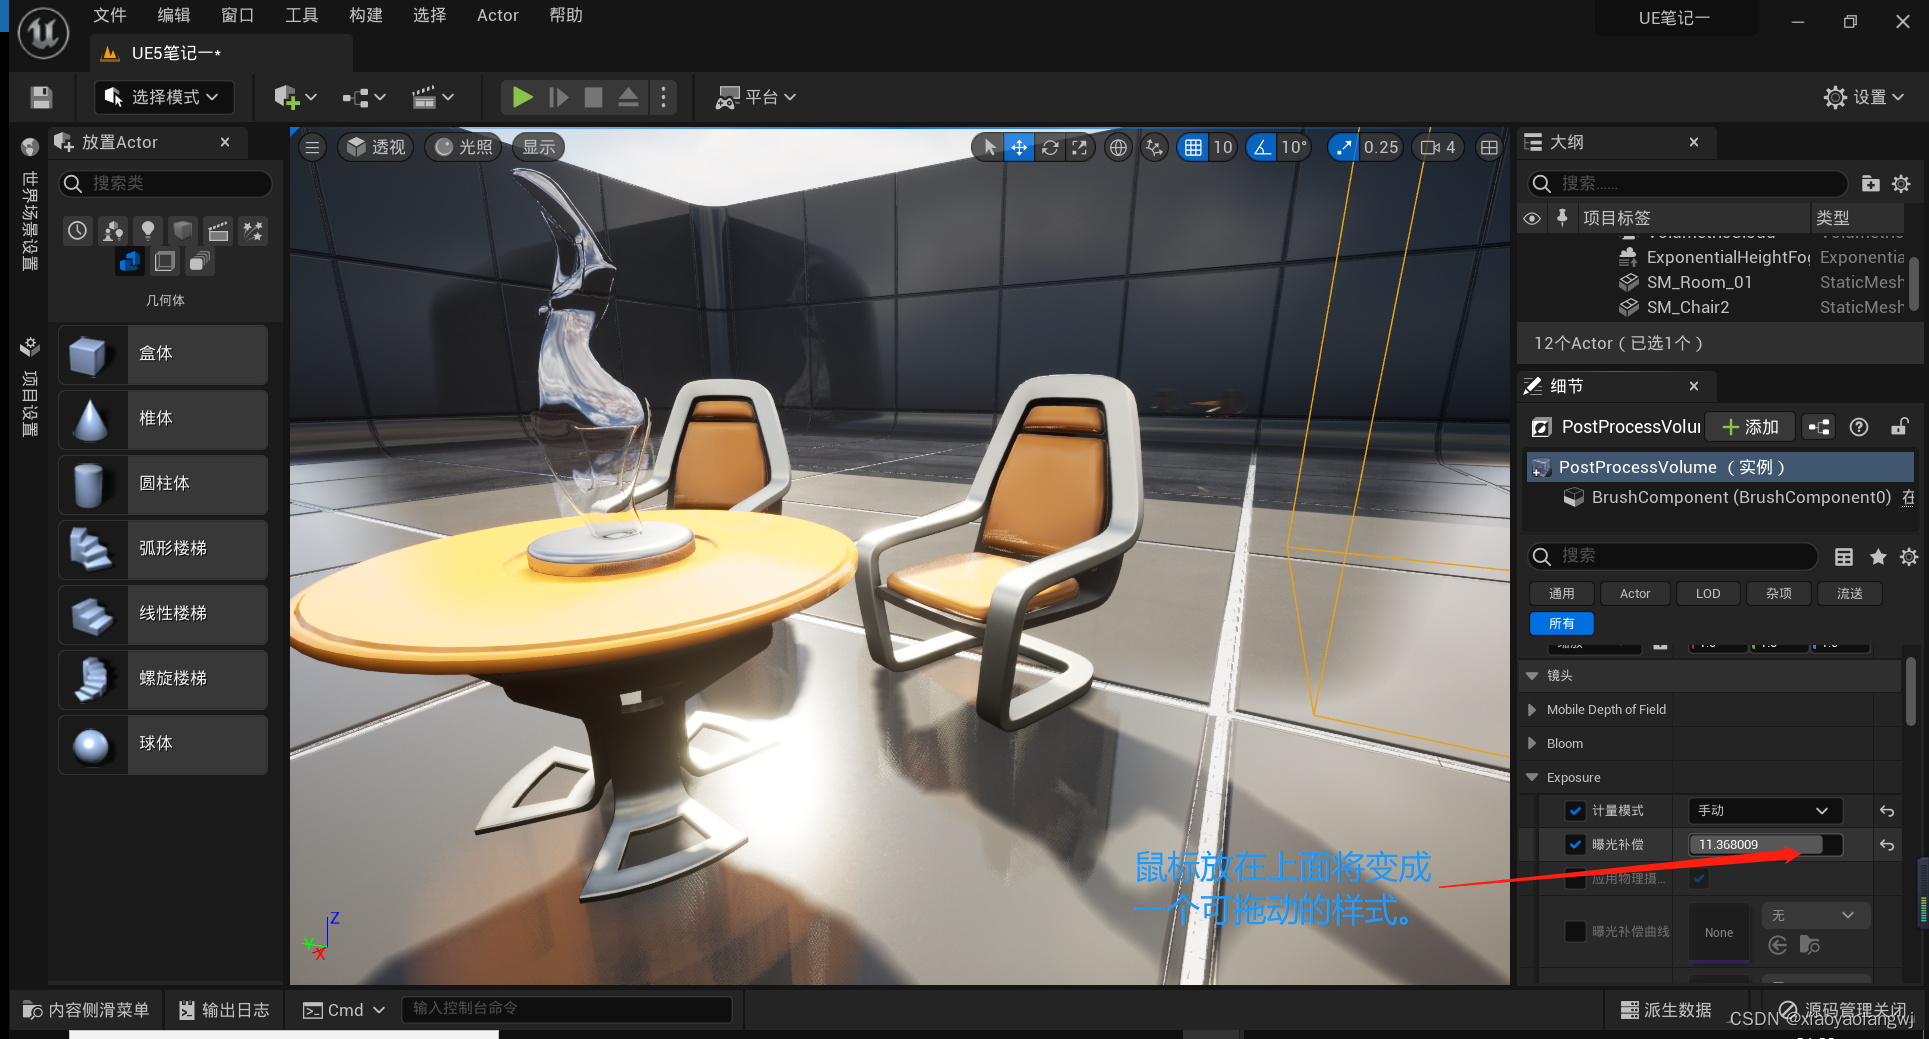Viewport: 1929px width, 1039px height.
Task: Uncheck the 计量模式 override checkbox
Action: click(1575, 811)
